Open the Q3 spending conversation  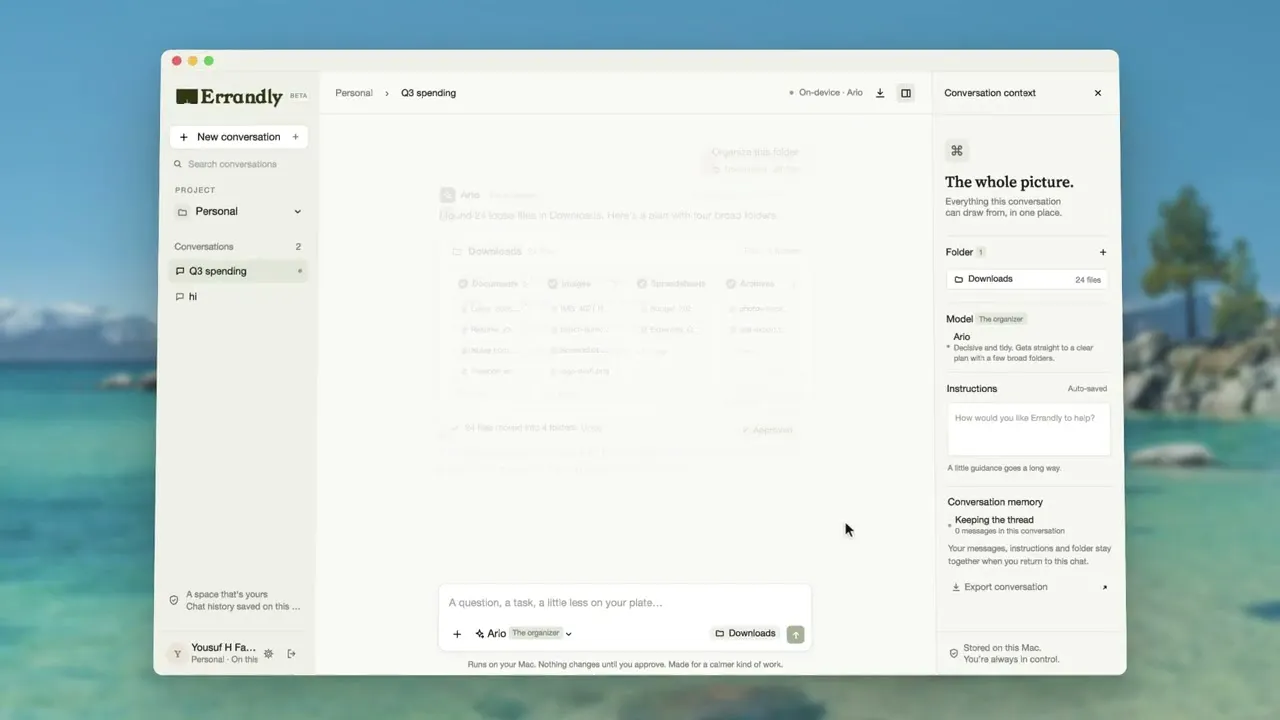click(239, 271)
